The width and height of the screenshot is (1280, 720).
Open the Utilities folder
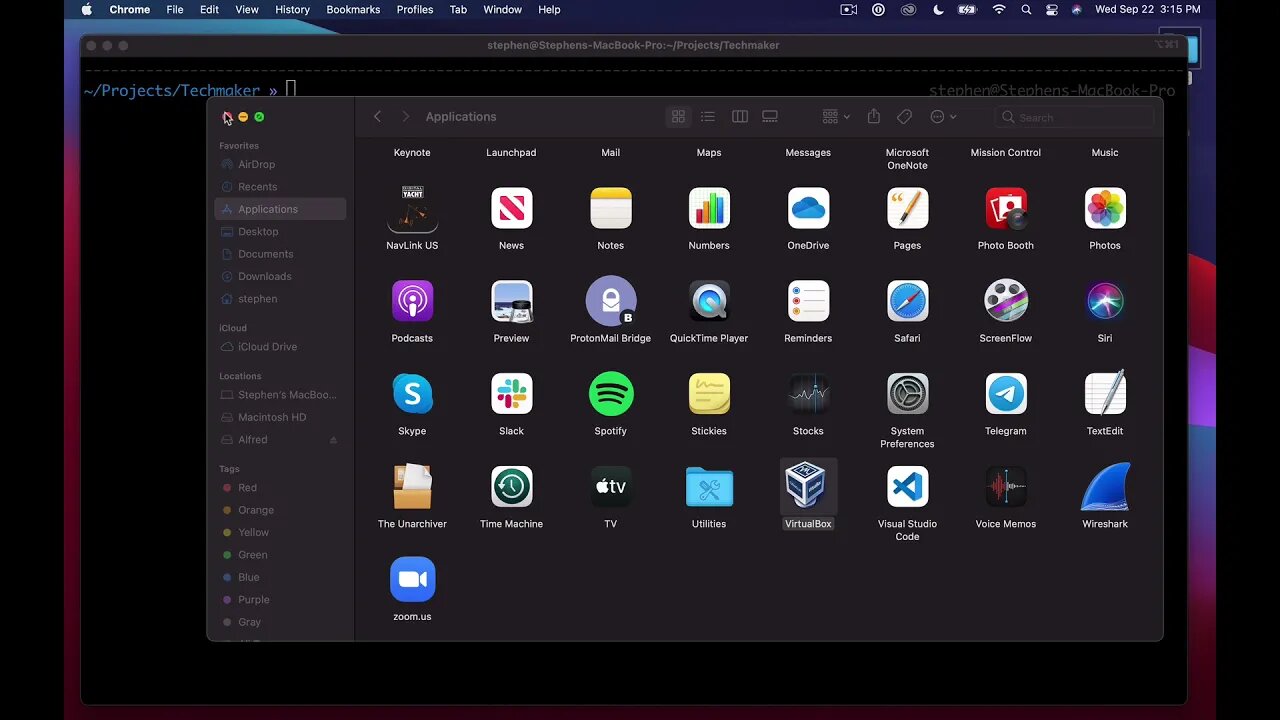(x=709, y=487)
